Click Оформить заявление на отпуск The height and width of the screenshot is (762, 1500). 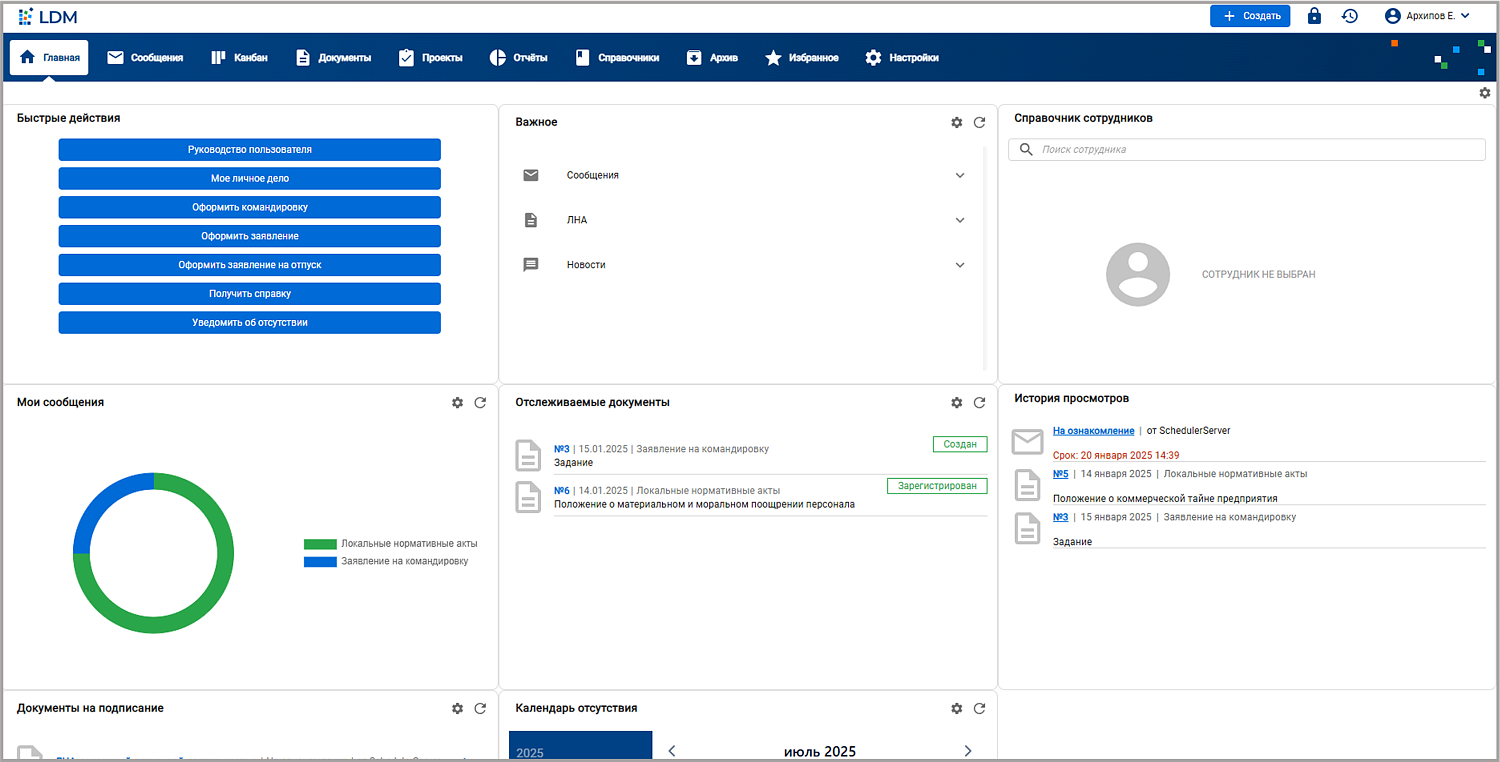click(x=250, y=265)
